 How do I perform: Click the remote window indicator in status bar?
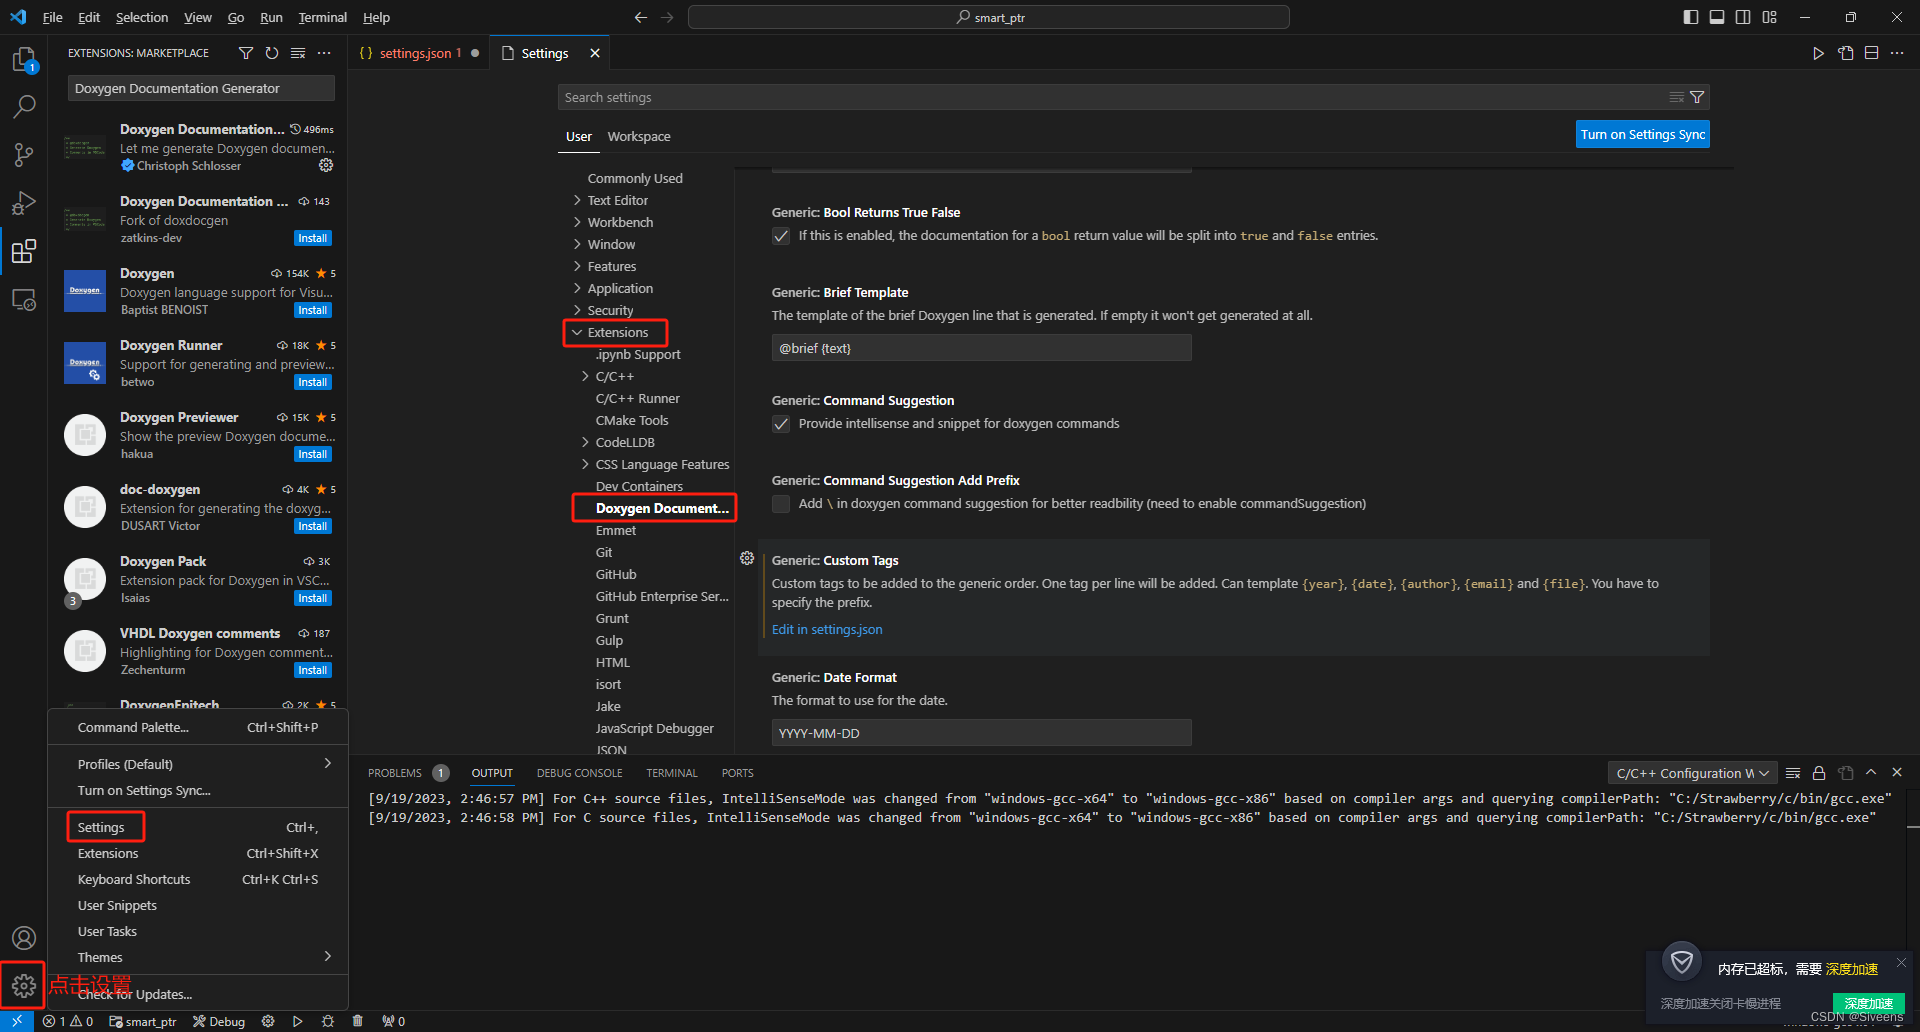tap(17, 1021)
